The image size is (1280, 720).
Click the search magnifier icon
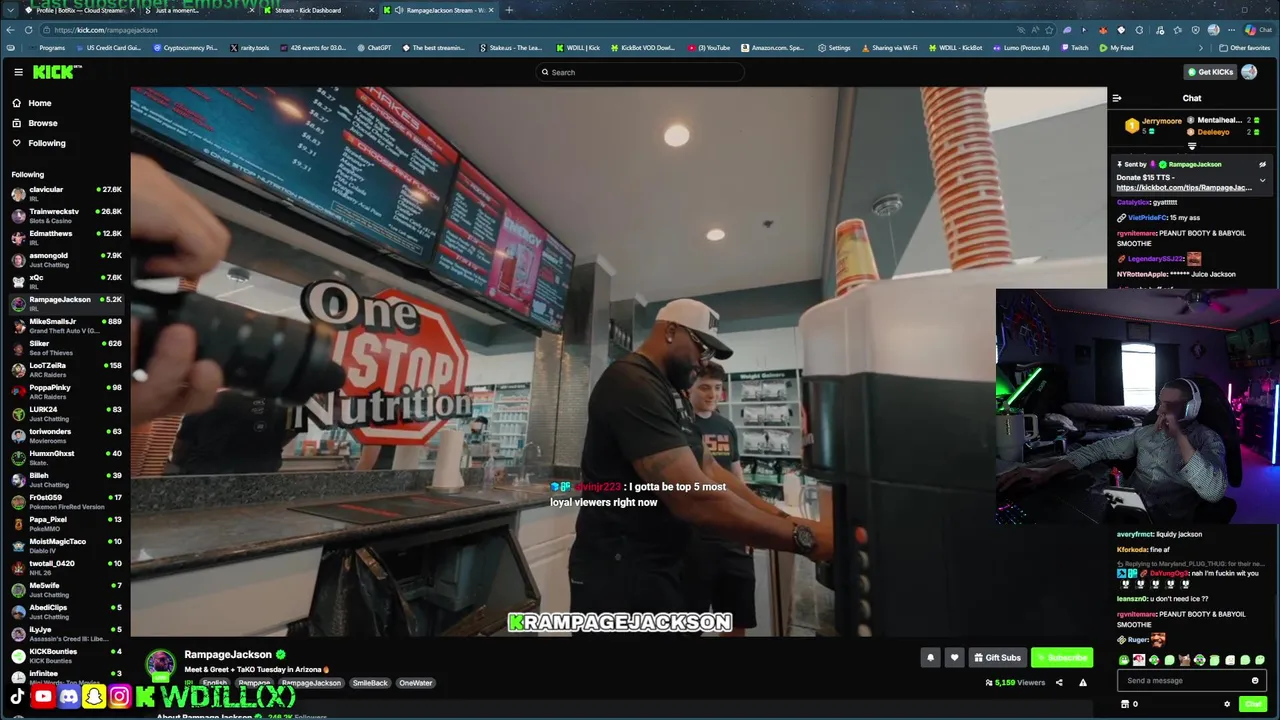point(545,72)
